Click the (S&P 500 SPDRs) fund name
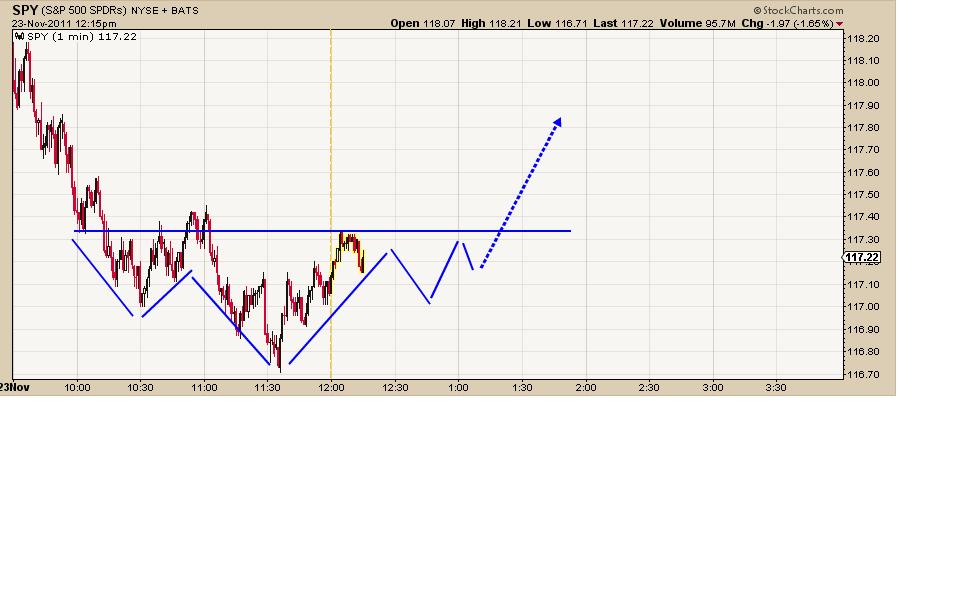This screenshot has height=600, width=960. 84,10
